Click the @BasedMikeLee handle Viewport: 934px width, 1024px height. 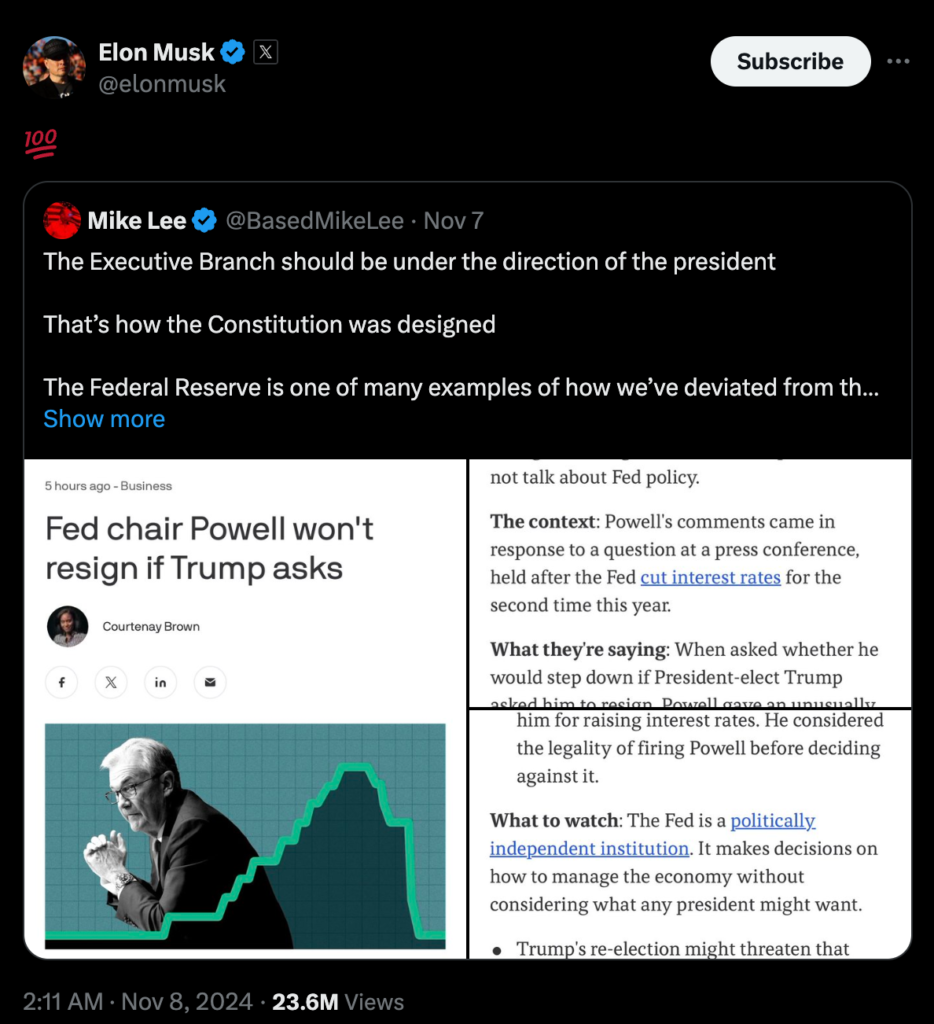tap(314, 221)
